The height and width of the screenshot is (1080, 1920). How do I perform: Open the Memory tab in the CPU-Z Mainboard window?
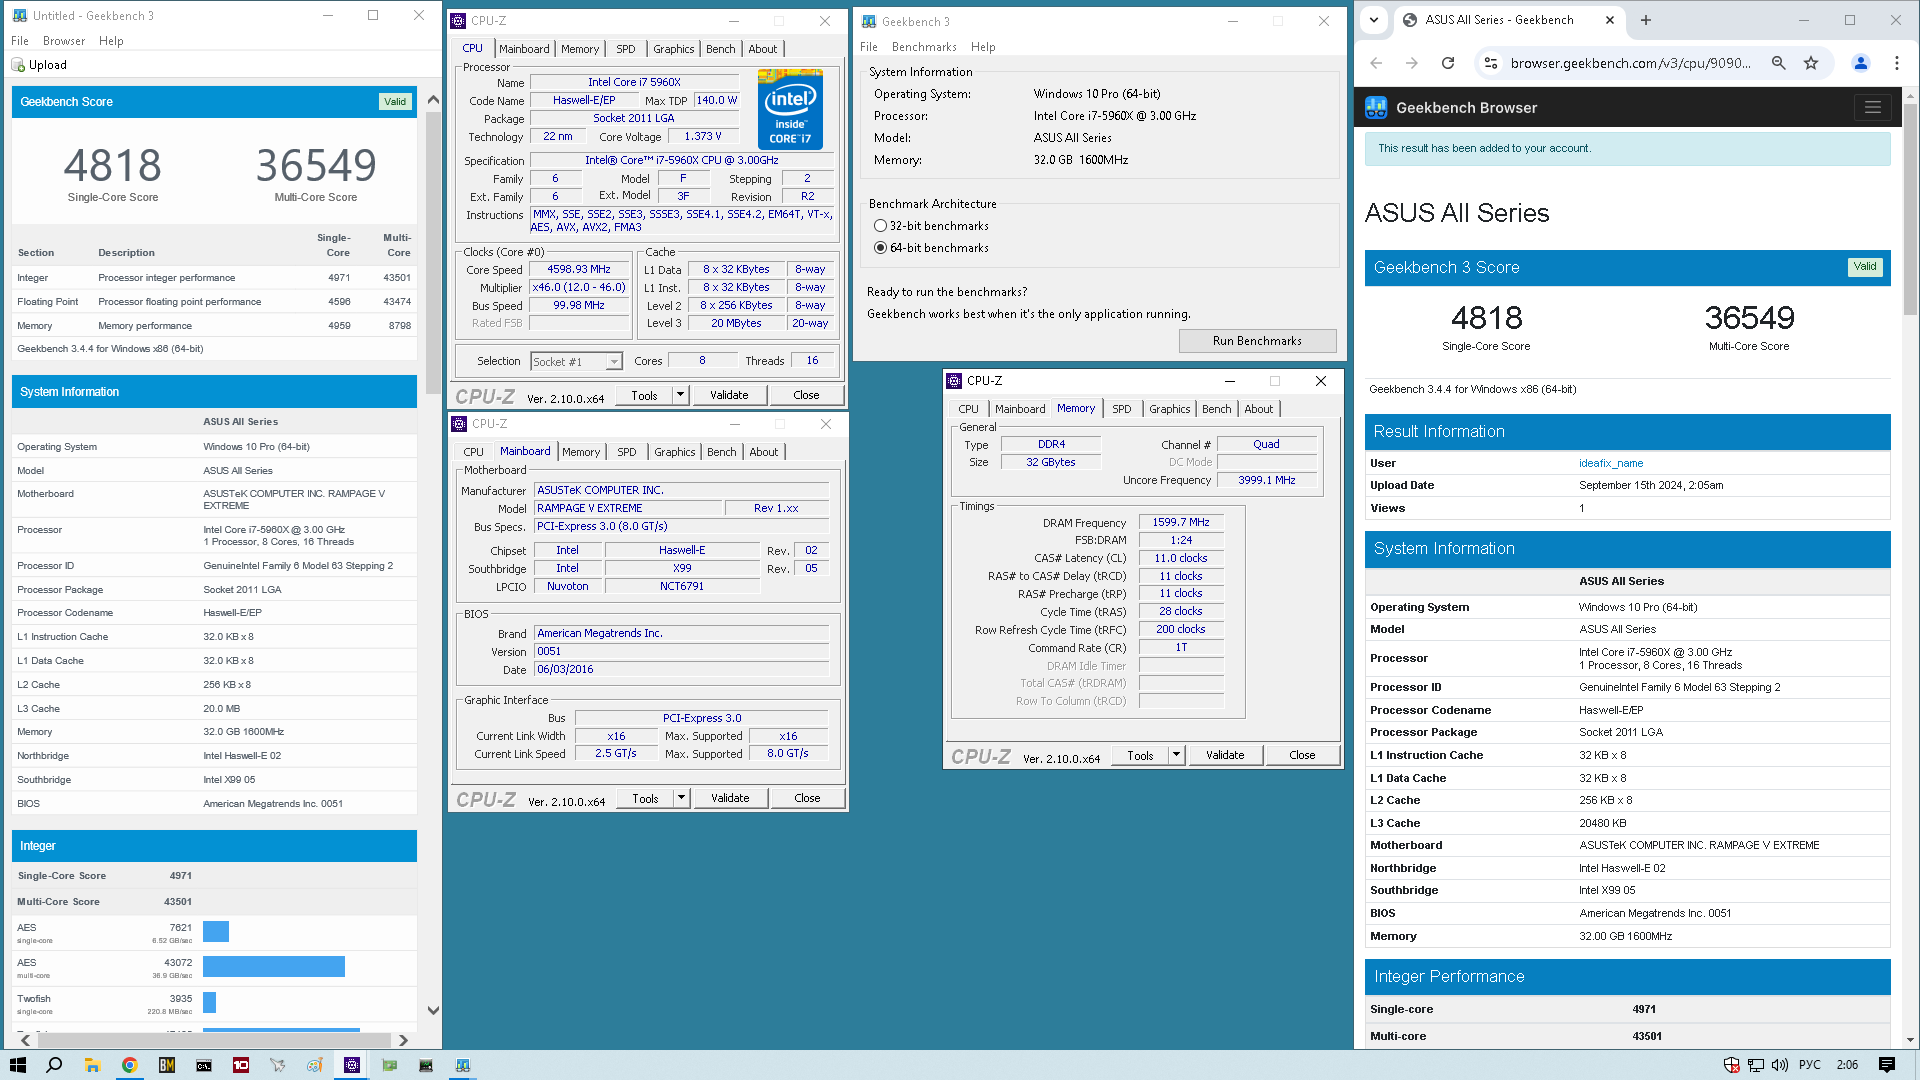[x=581, y=452]
